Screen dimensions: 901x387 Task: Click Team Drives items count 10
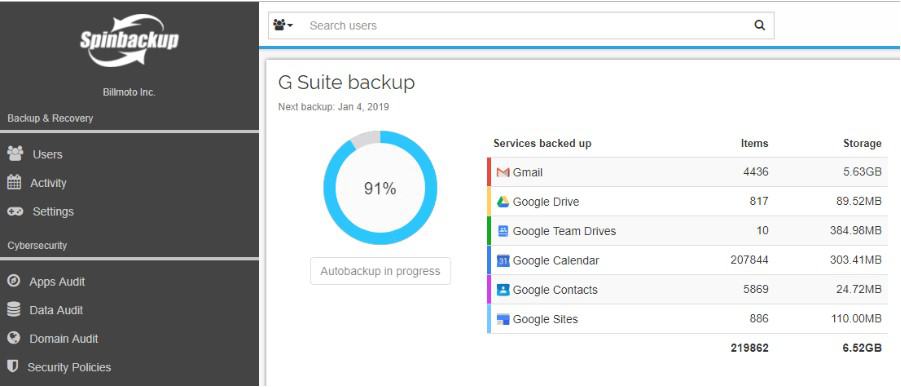click(763, 231)
